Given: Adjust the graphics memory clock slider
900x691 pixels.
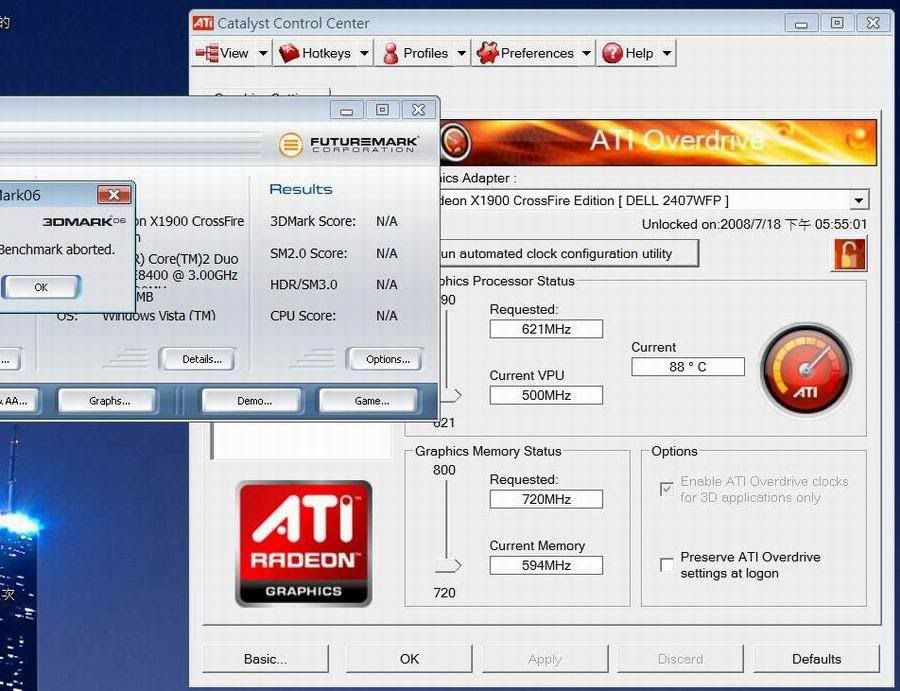Looking at the screenshot, I should (x=449, y=566).
